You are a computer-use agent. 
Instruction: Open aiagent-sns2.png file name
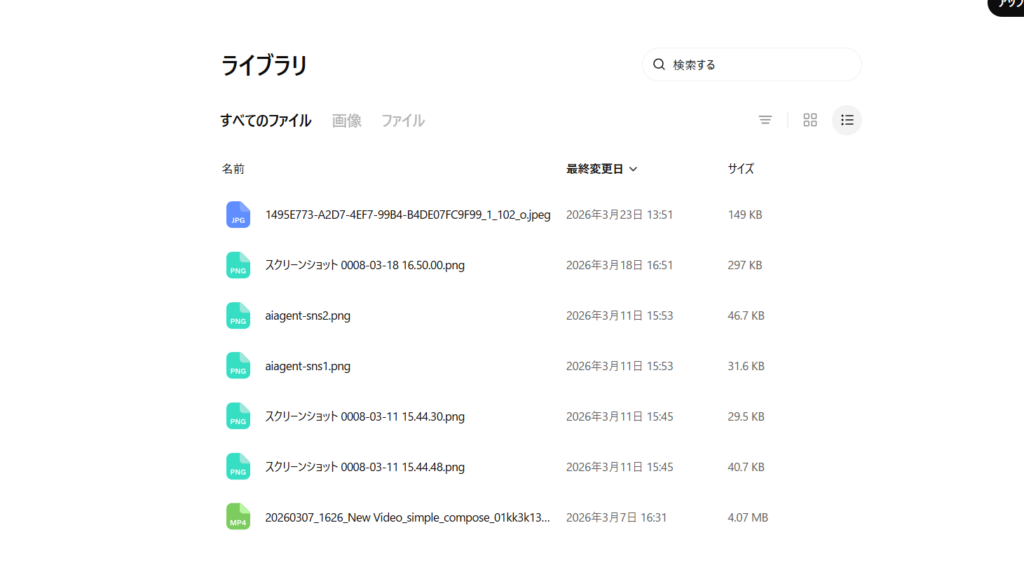[x=308, y=316]
